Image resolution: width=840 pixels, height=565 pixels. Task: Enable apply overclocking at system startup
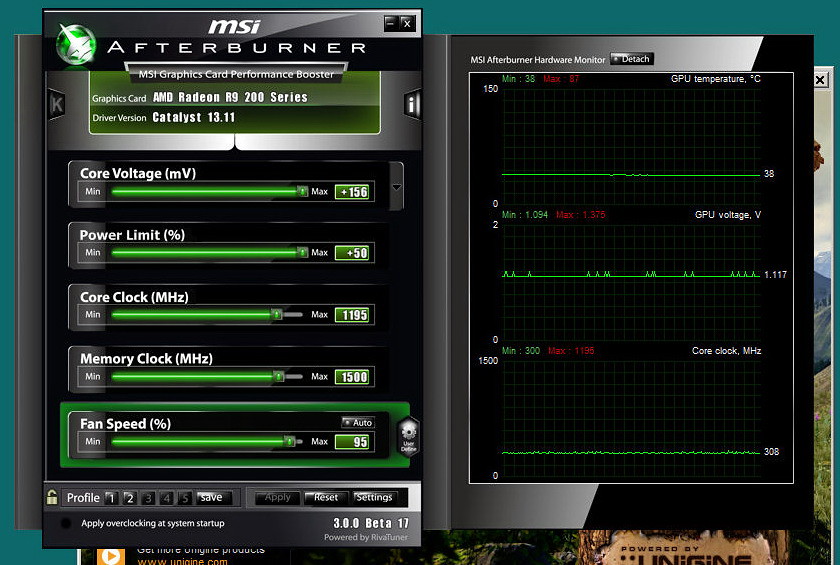coord(66,523)
